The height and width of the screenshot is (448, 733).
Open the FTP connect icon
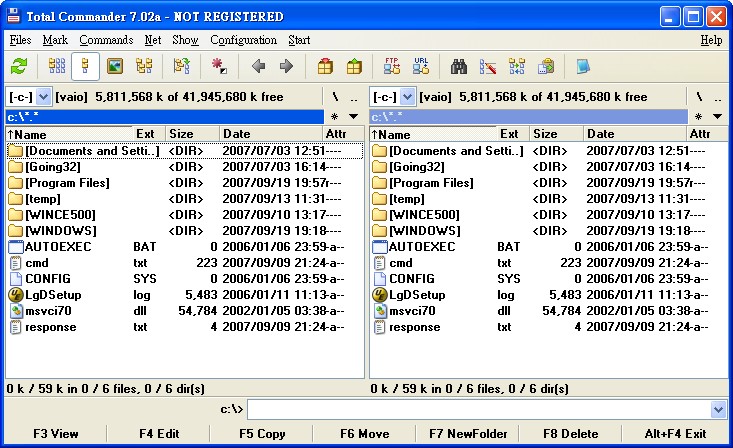(392, 66)
